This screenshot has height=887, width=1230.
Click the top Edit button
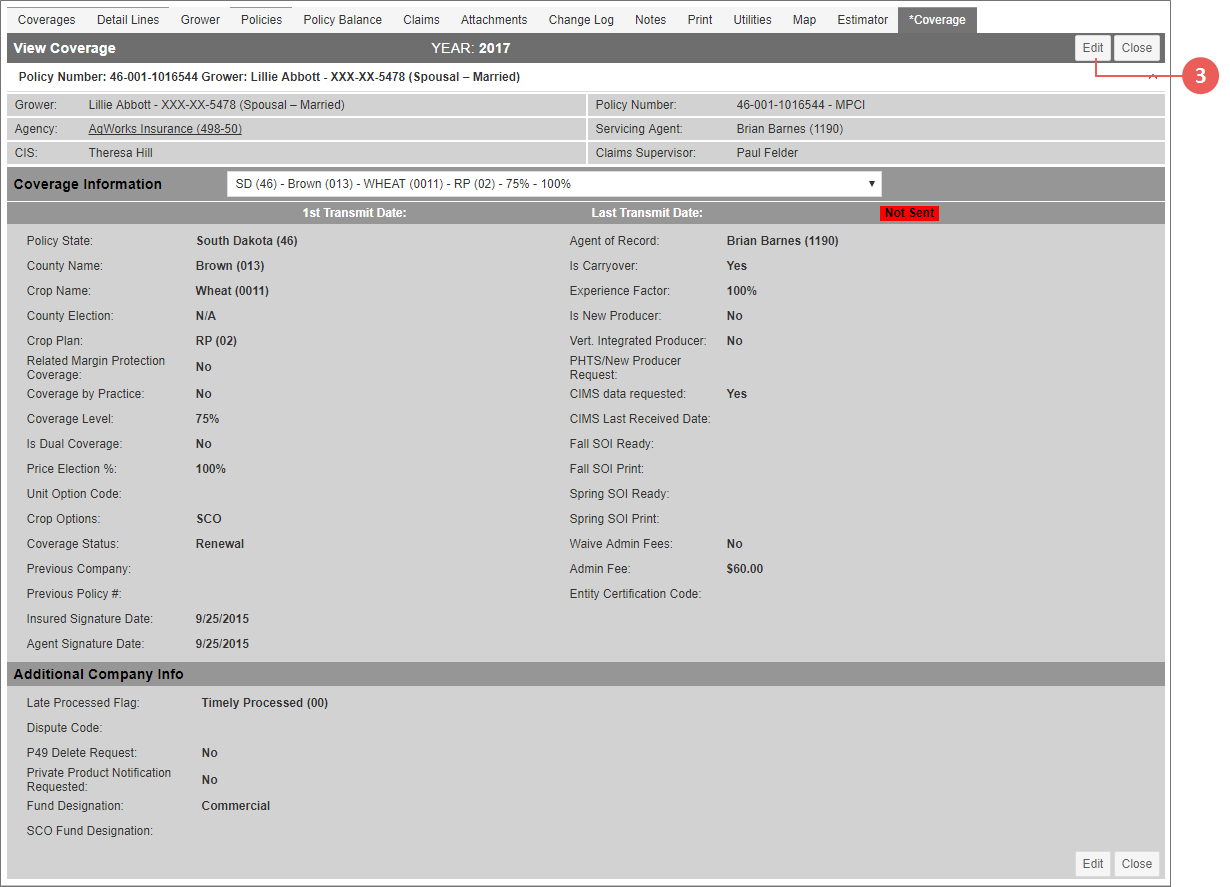point(1093,48)
